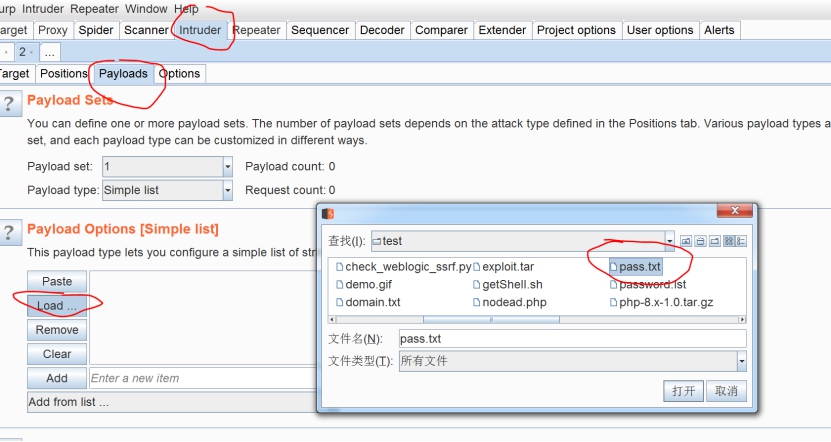Click the horizontal scrollbar thumb in file list
Viewport: 831px width, 442px height.
click(491, 320)
